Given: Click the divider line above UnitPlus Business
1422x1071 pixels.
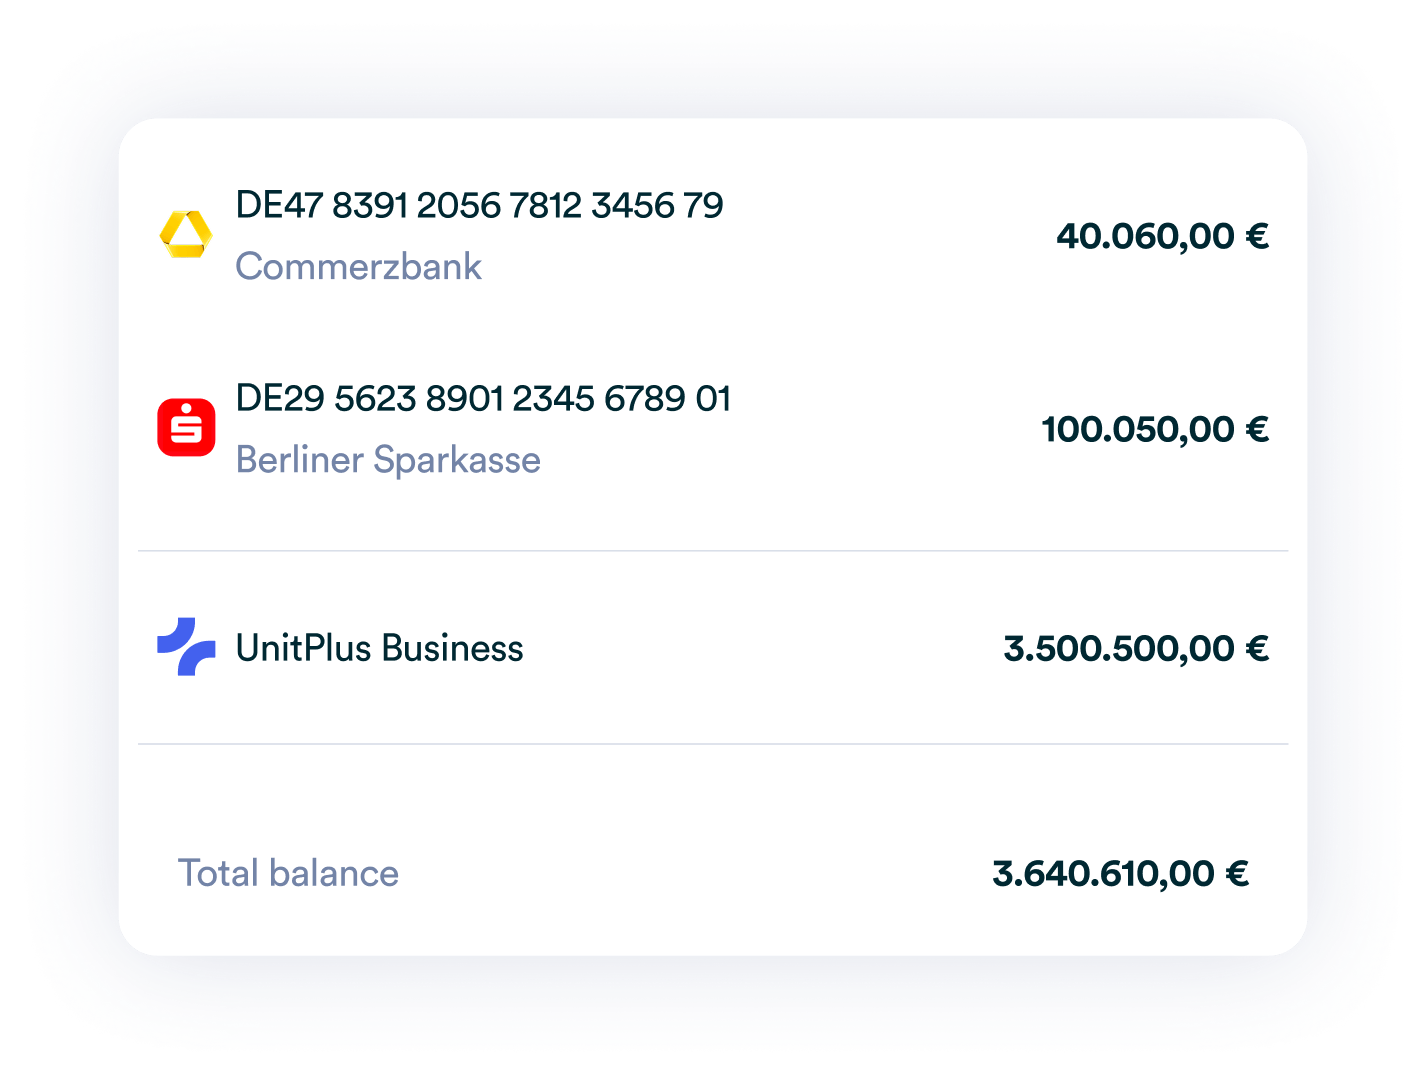Looking at the screenshot, I should (712, 550).
